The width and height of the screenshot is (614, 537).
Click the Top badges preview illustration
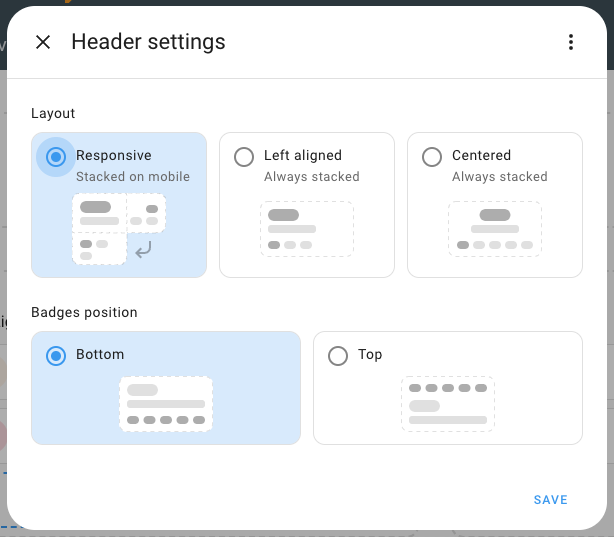[x=447, y=404]
